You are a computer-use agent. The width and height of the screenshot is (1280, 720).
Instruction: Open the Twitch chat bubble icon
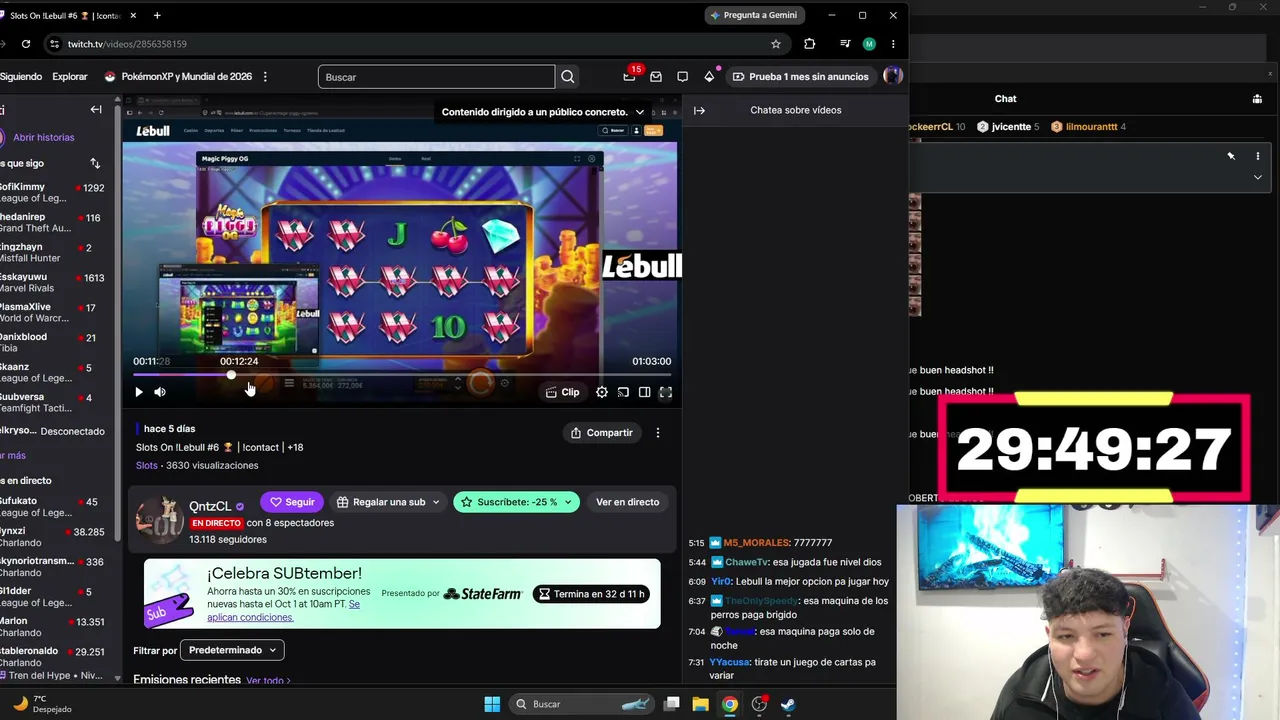(x=682, y=77)
